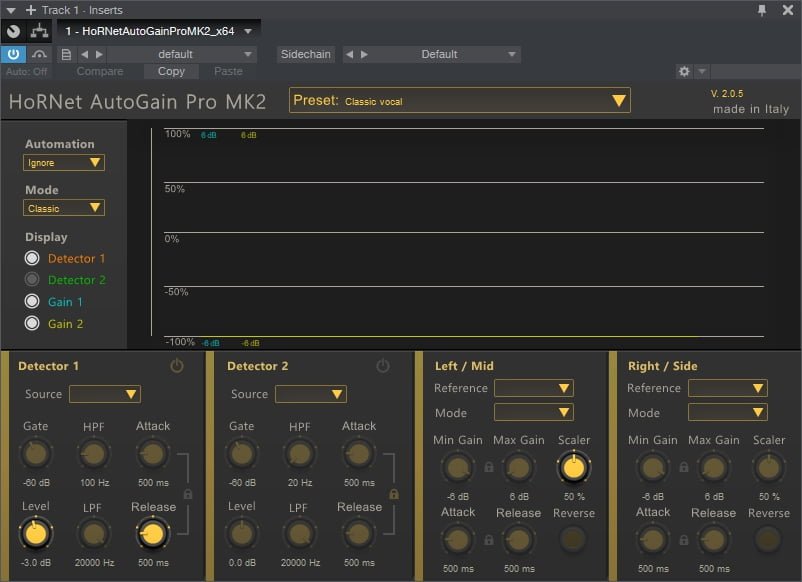Click Detector 1 LPF knob
Screen dimensions: 802x582
(x=94, y=534)
